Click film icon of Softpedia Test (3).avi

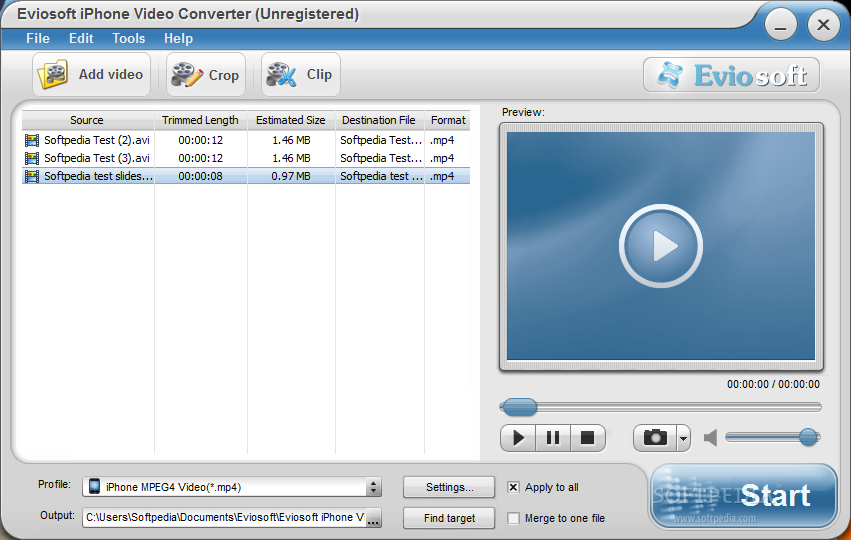coord(32,158)
